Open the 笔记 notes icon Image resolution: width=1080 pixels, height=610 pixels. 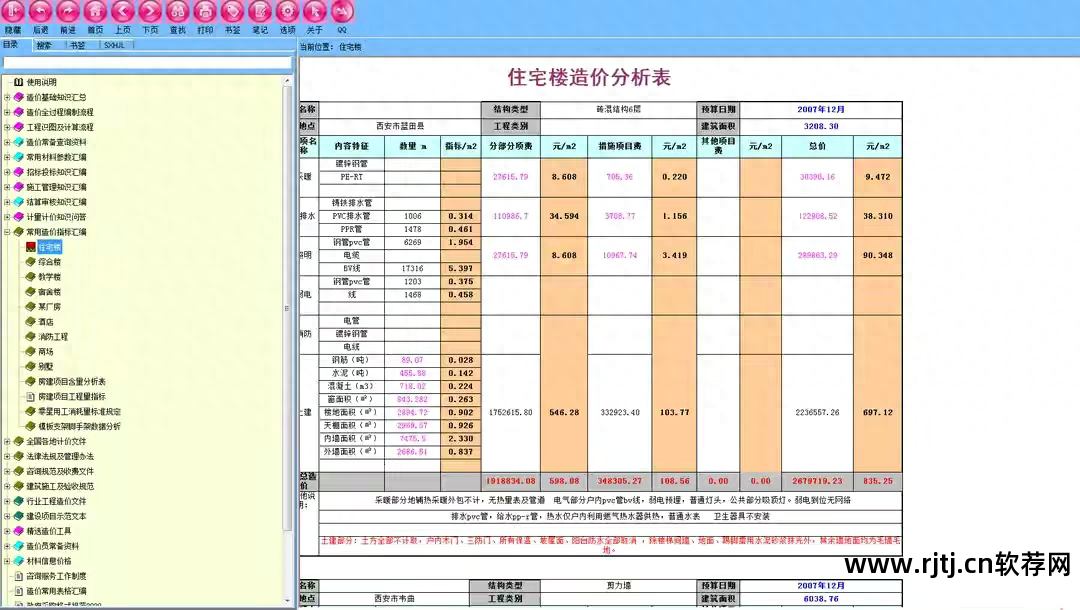point(260,12)
